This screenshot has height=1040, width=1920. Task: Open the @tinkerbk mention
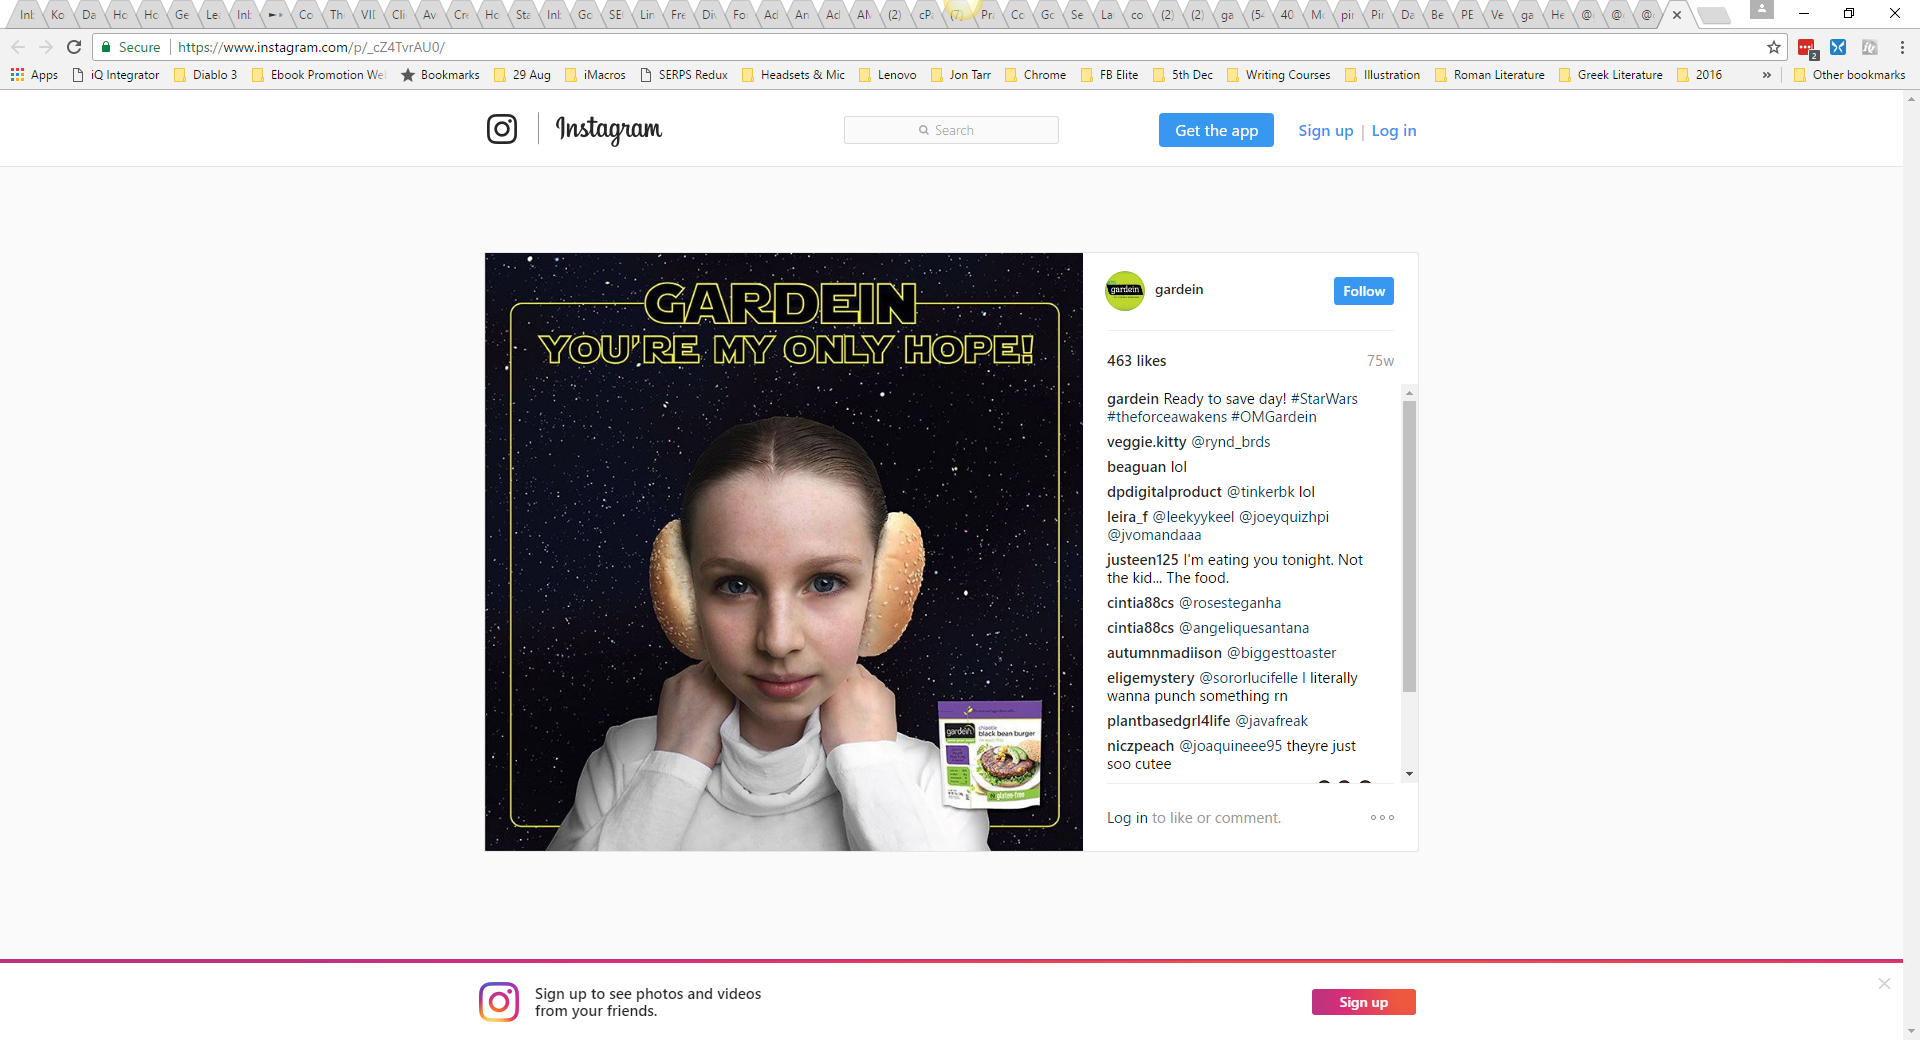[x=1261, y=492]
